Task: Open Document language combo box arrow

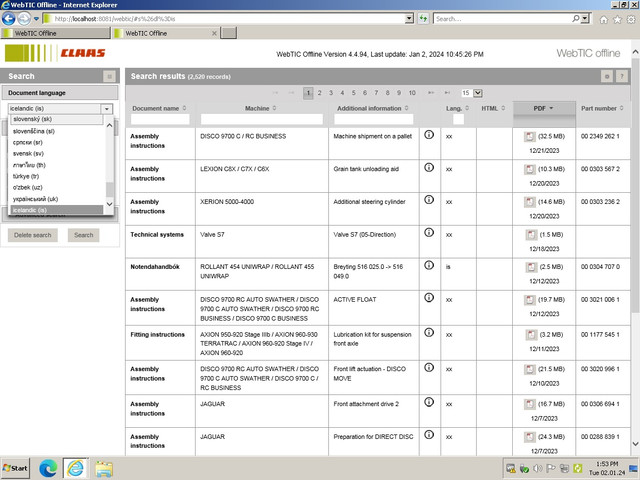Action: tap(107, 109)
